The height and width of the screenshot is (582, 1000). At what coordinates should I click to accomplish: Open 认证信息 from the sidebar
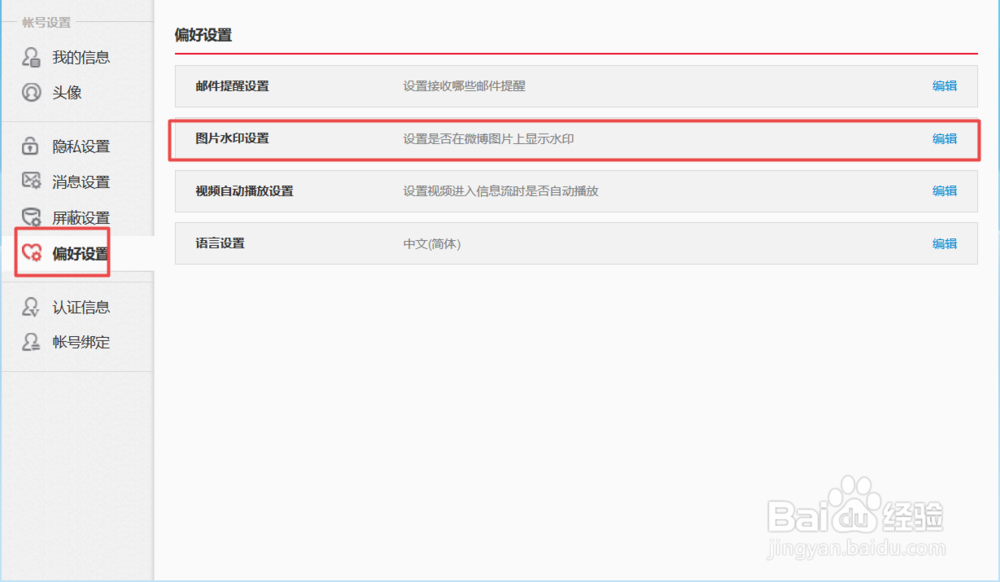pyautogui.click(x=81, y=307)
